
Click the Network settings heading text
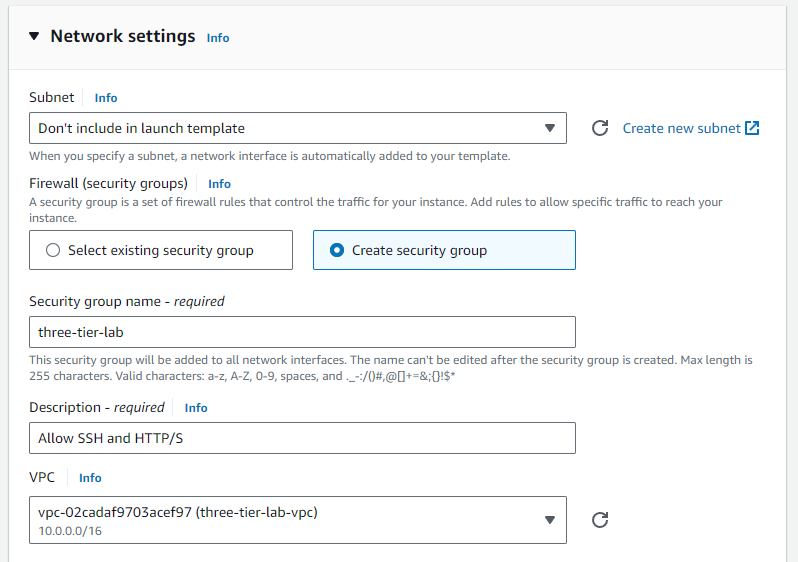click(x=123, y=37)
